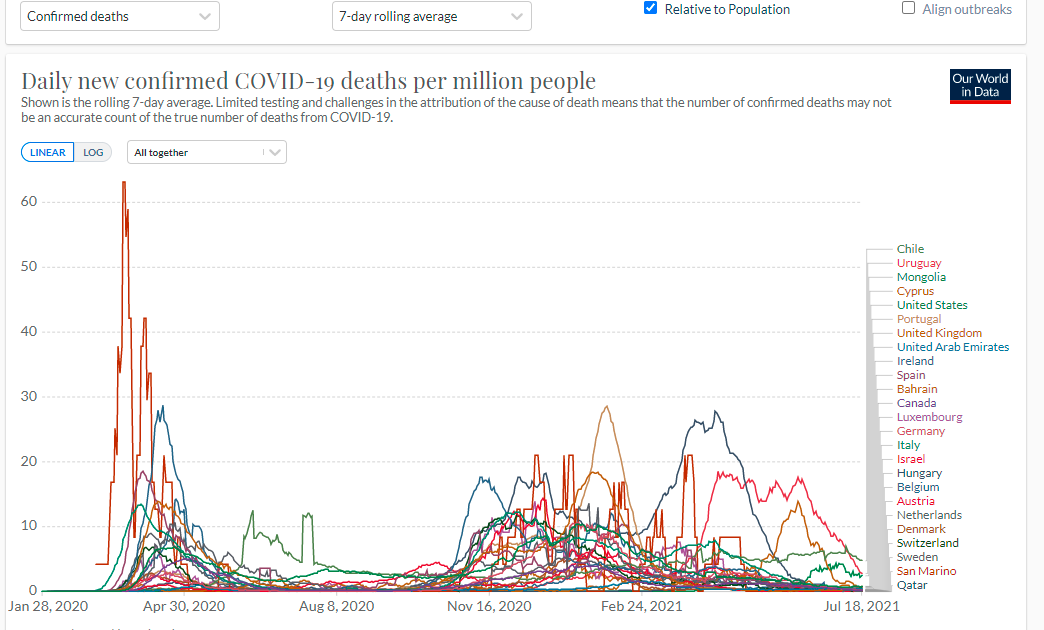Switch the chart scale to LOG
The image size is (1044, 630).
pos(93,153)
